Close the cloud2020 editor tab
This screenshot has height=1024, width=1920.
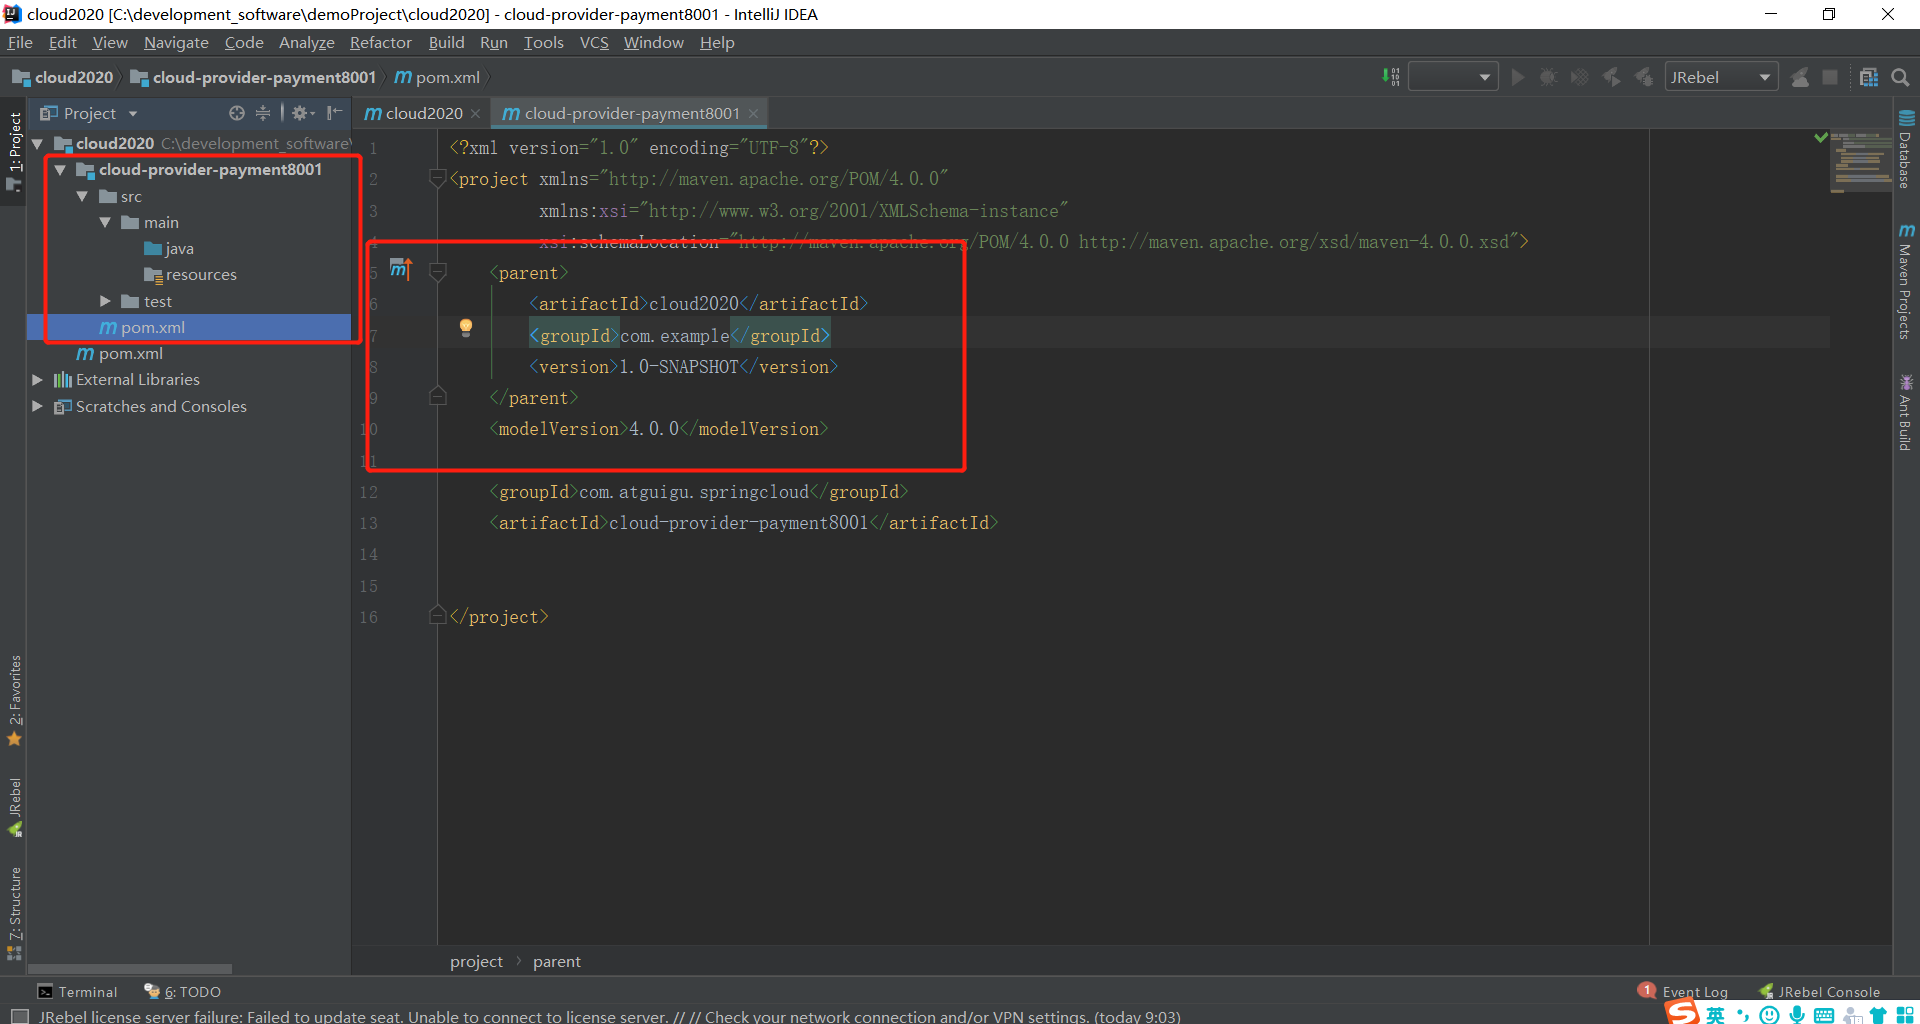pos(476,114)
